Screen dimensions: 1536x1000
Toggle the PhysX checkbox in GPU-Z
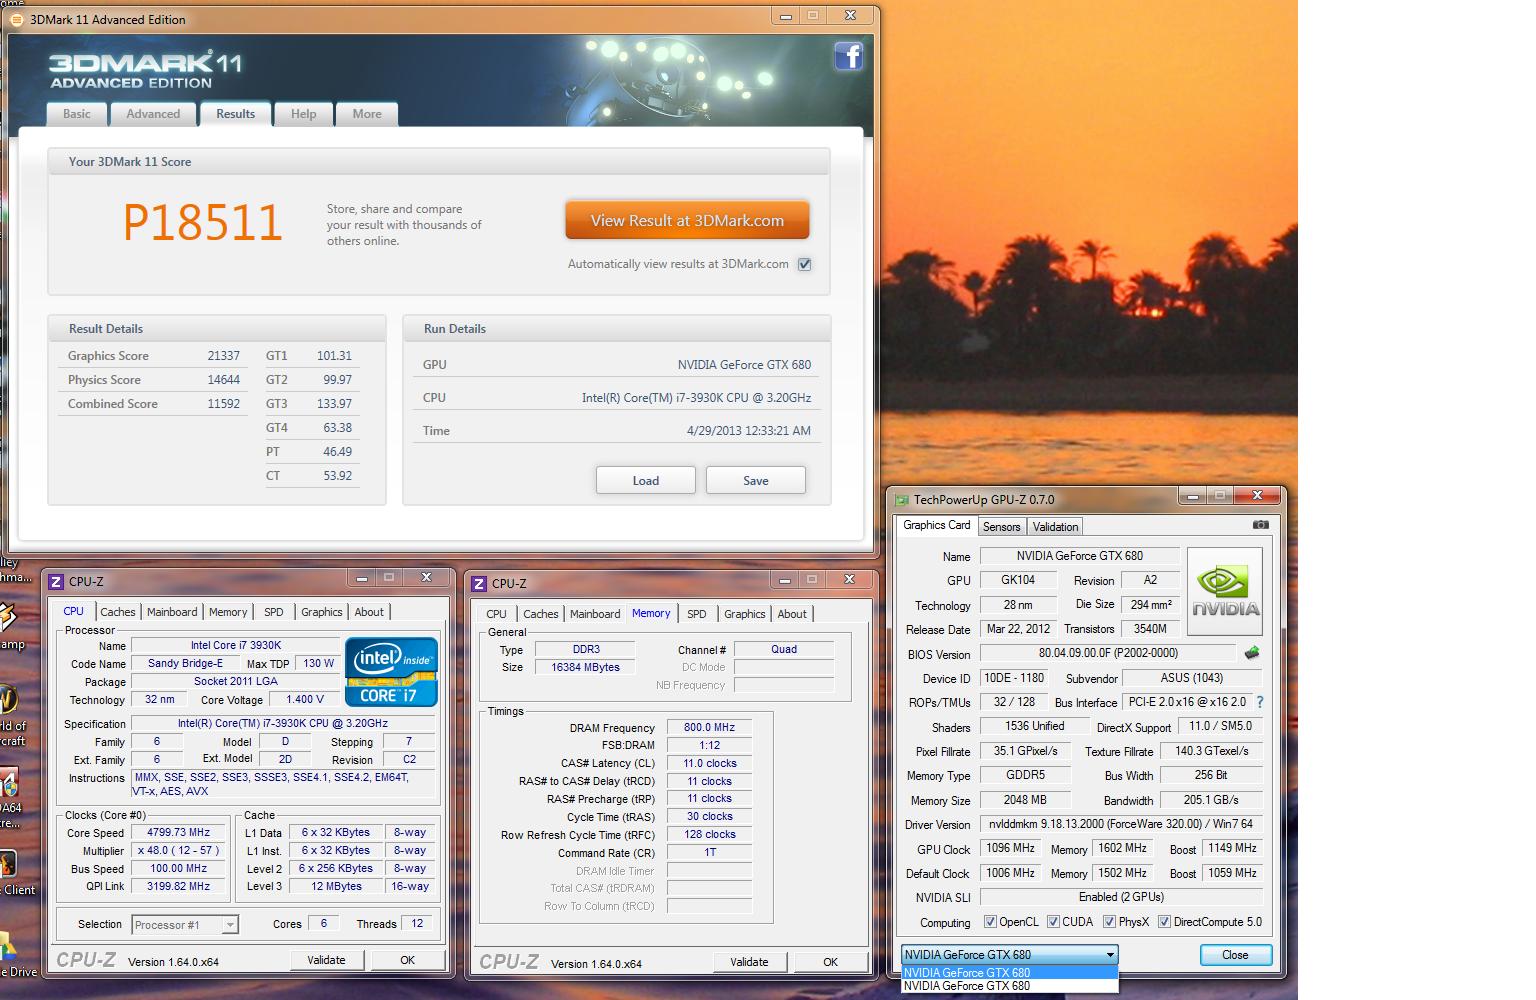click(x=1109, y=922)
